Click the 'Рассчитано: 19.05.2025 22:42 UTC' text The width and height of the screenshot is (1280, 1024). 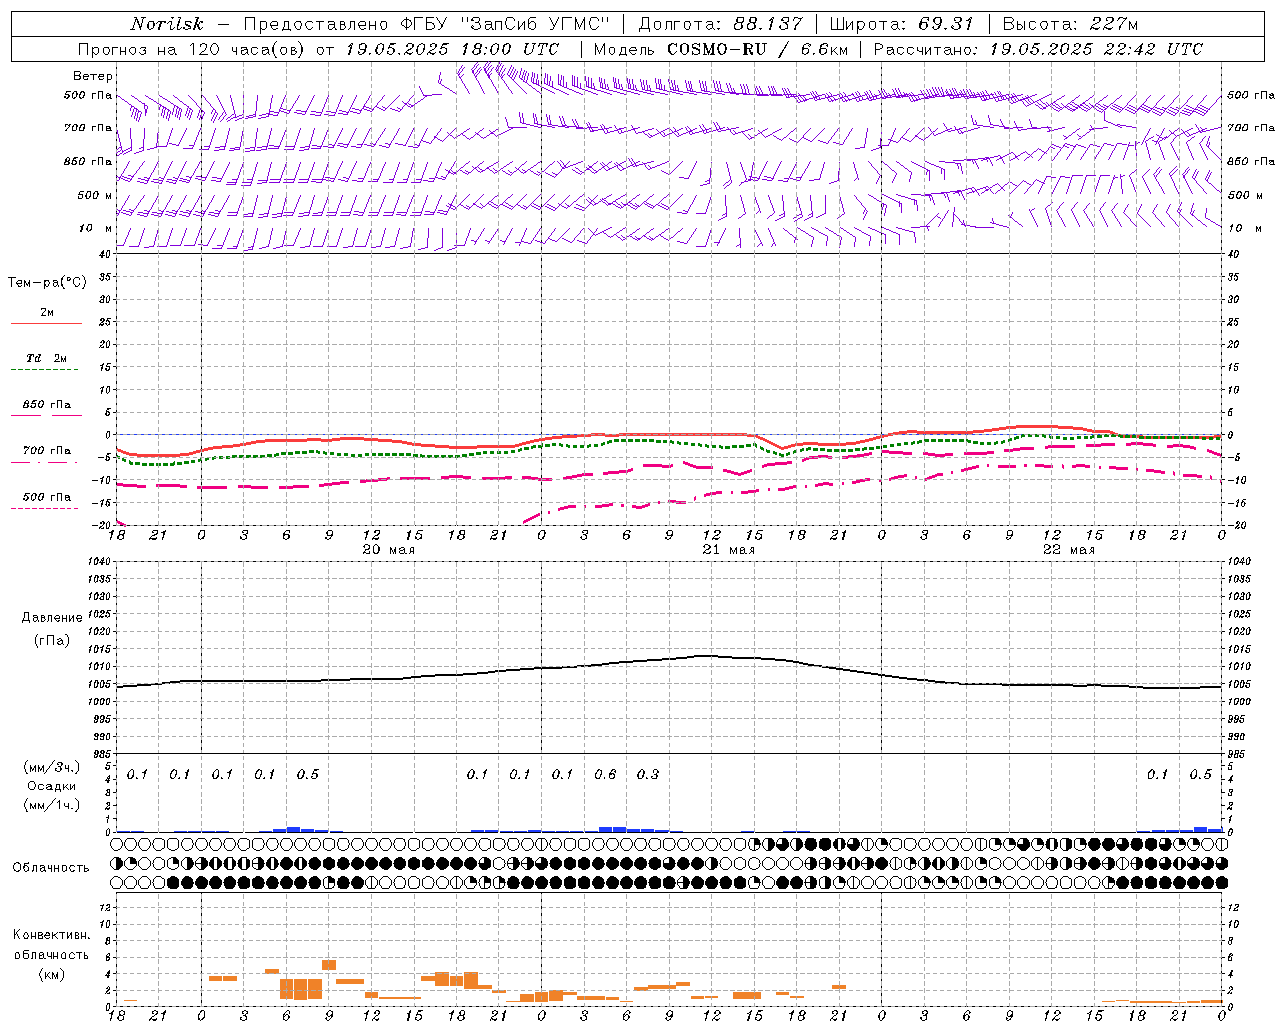click(x=1038, y=49)
